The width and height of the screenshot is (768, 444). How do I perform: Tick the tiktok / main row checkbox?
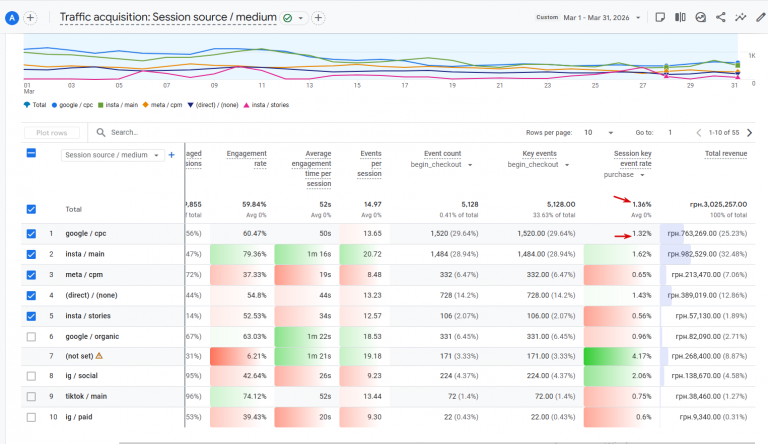pyautogui.click(x=31, y=396)
